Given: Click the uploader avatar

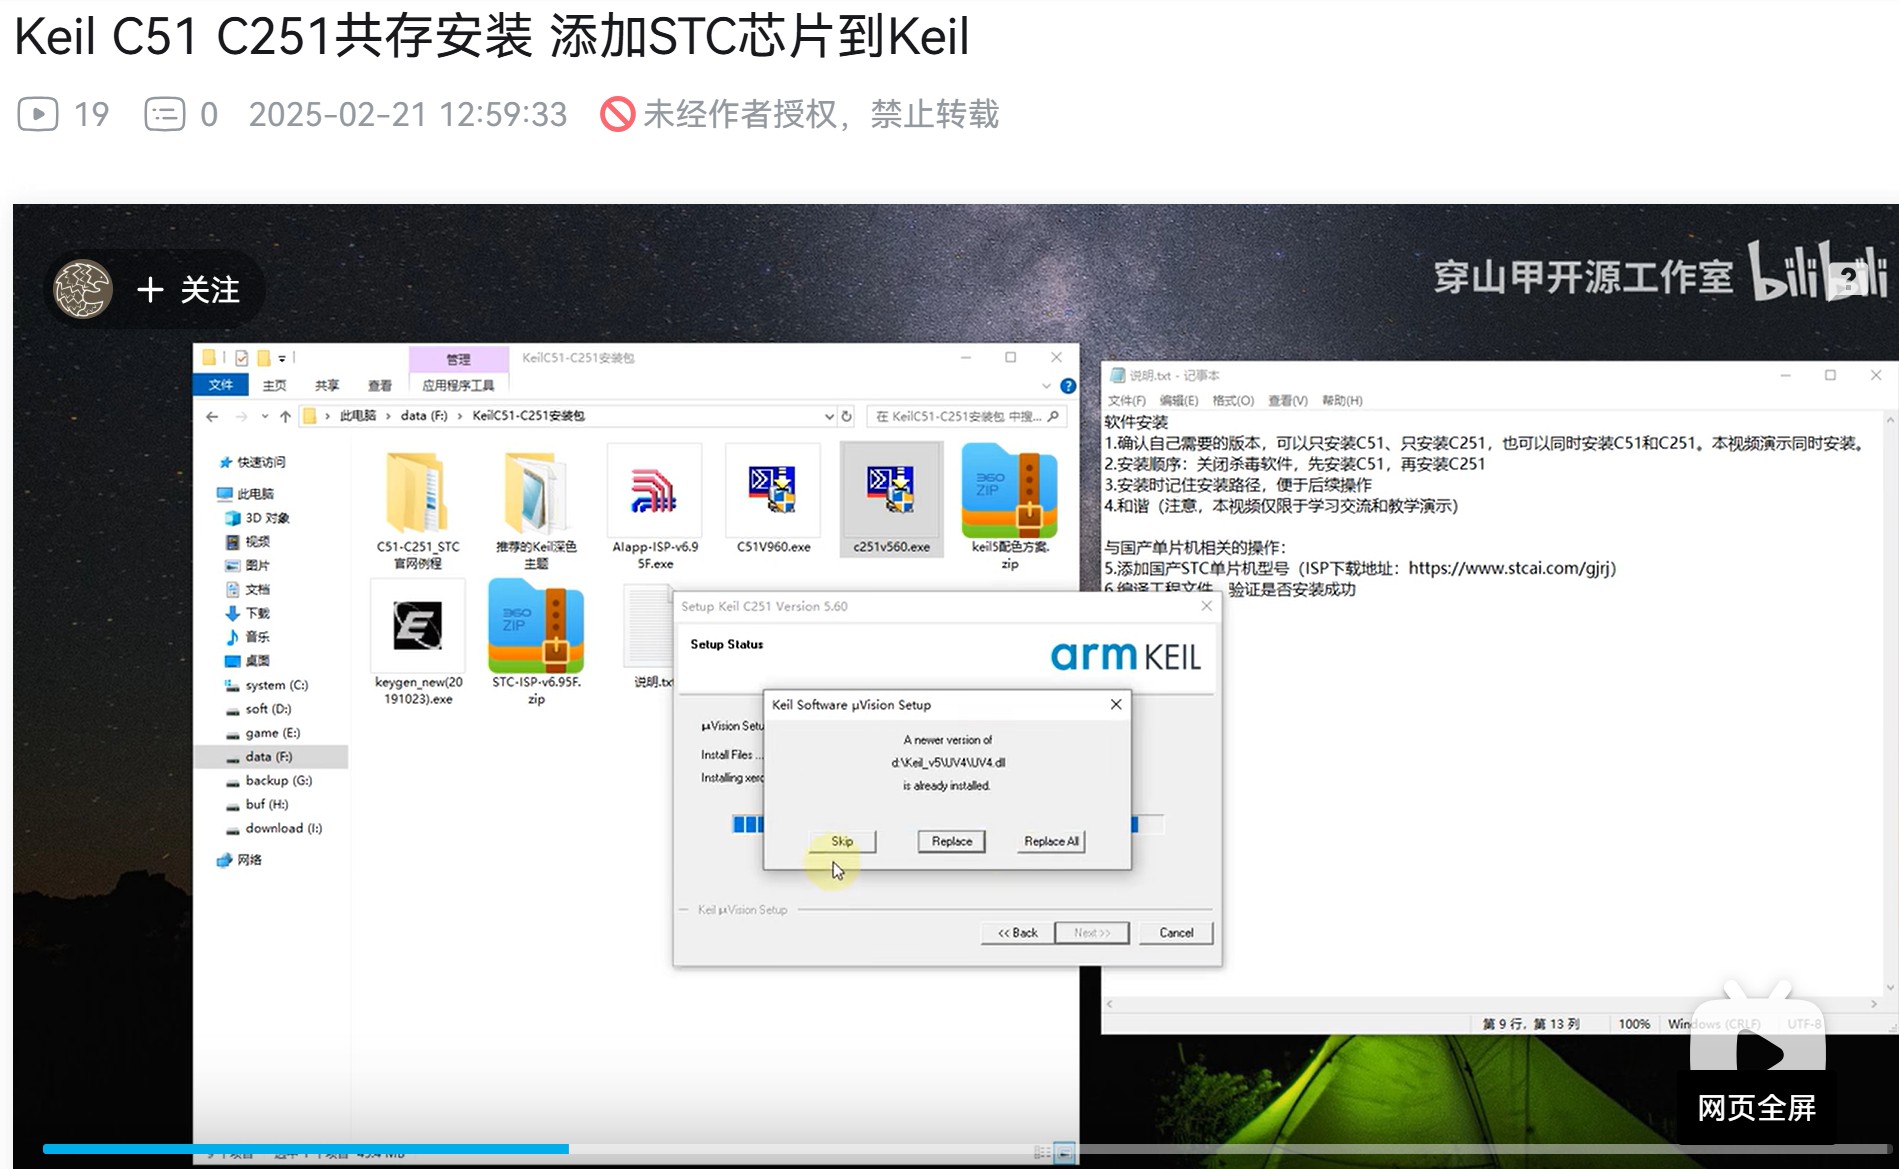Looking at the screenshot, I should (83, 290).
